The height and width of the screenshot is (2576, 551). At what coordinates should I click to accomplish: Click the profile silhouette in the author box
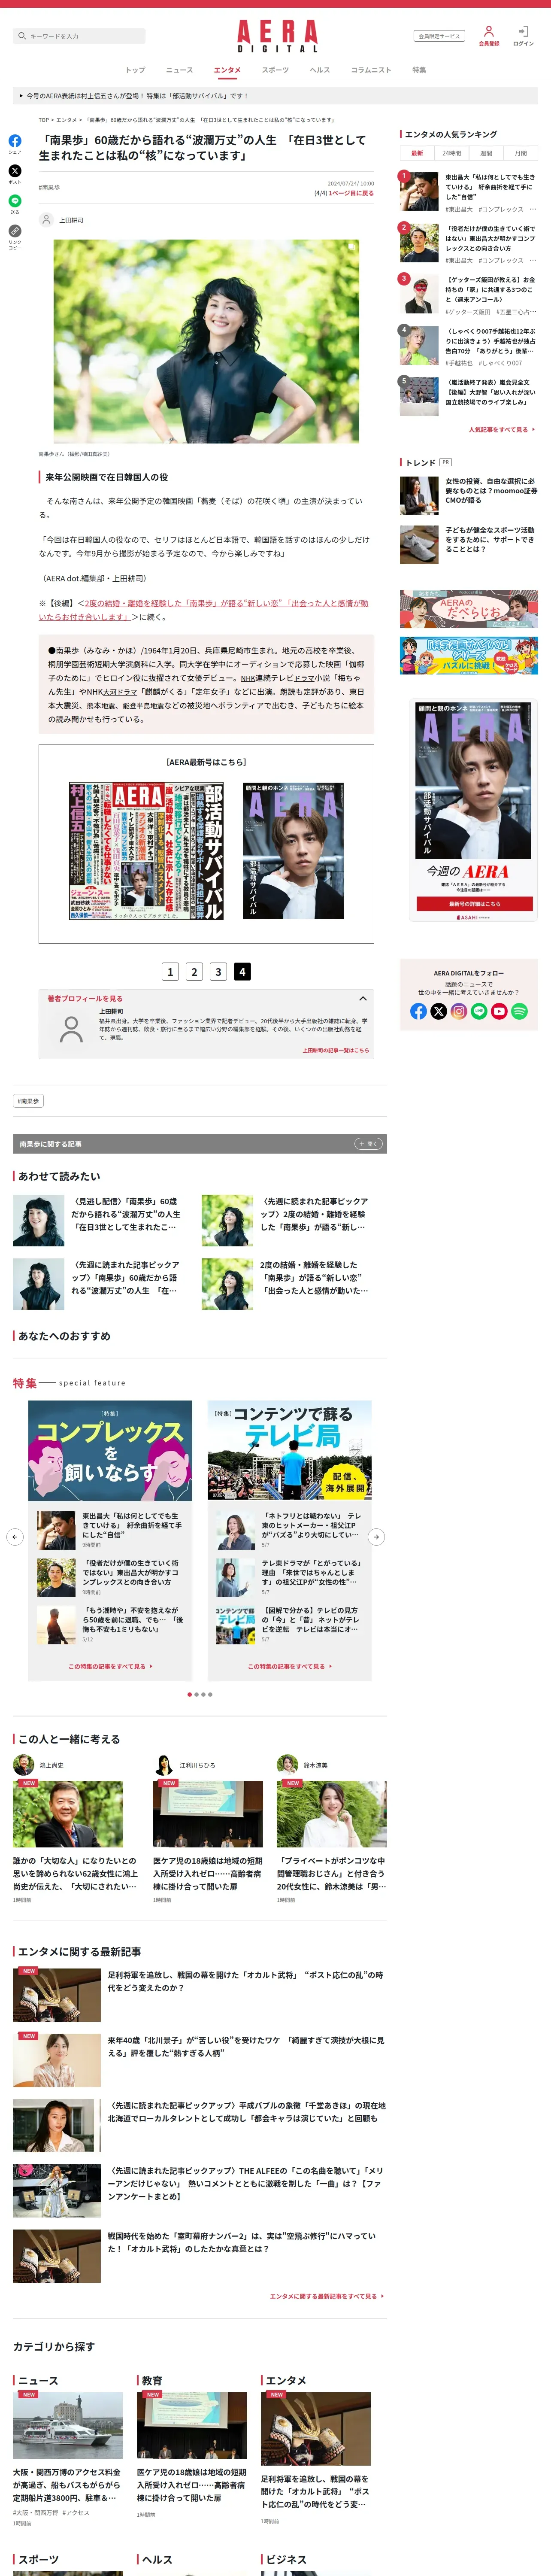[x=71, y=1029]
